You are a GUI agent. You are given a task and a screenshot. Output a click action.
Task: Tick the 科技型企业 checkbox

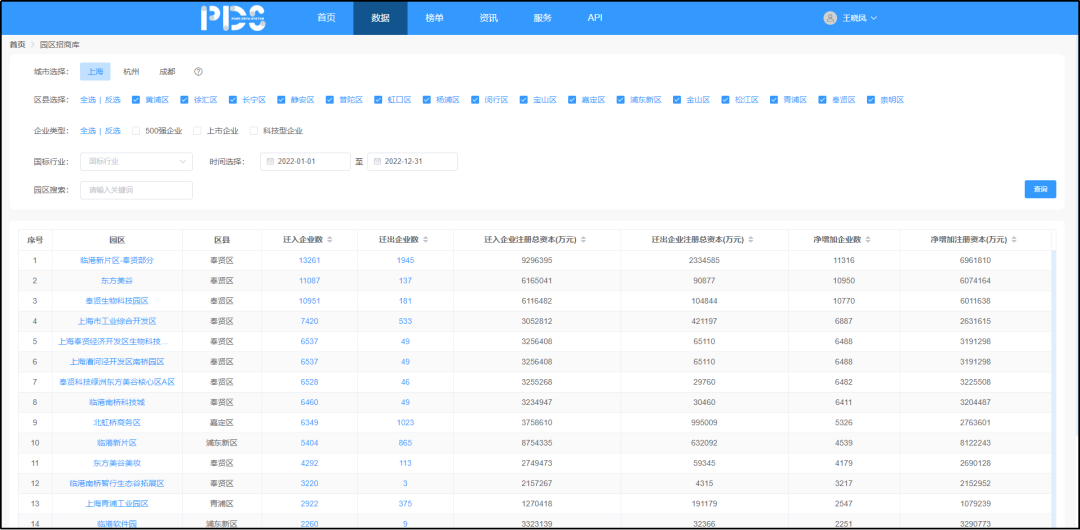255,130
